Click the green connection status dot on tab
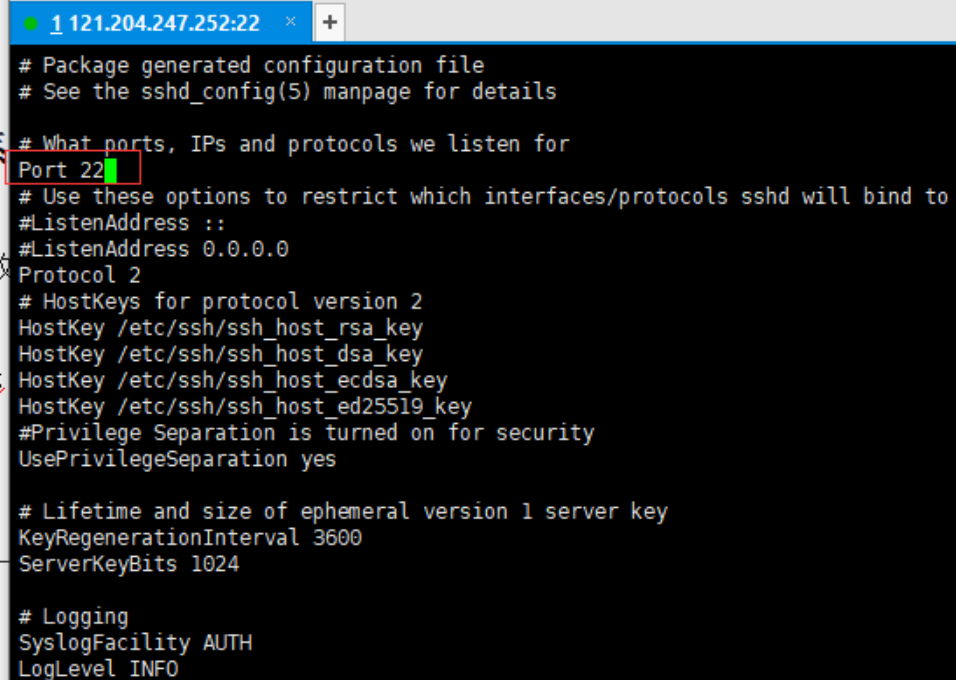 click(30, 23)
